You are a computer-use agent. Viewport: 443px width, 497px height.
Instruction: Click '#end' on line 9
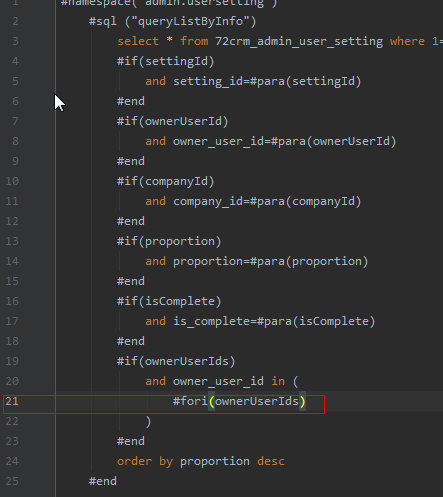(131, 161)
